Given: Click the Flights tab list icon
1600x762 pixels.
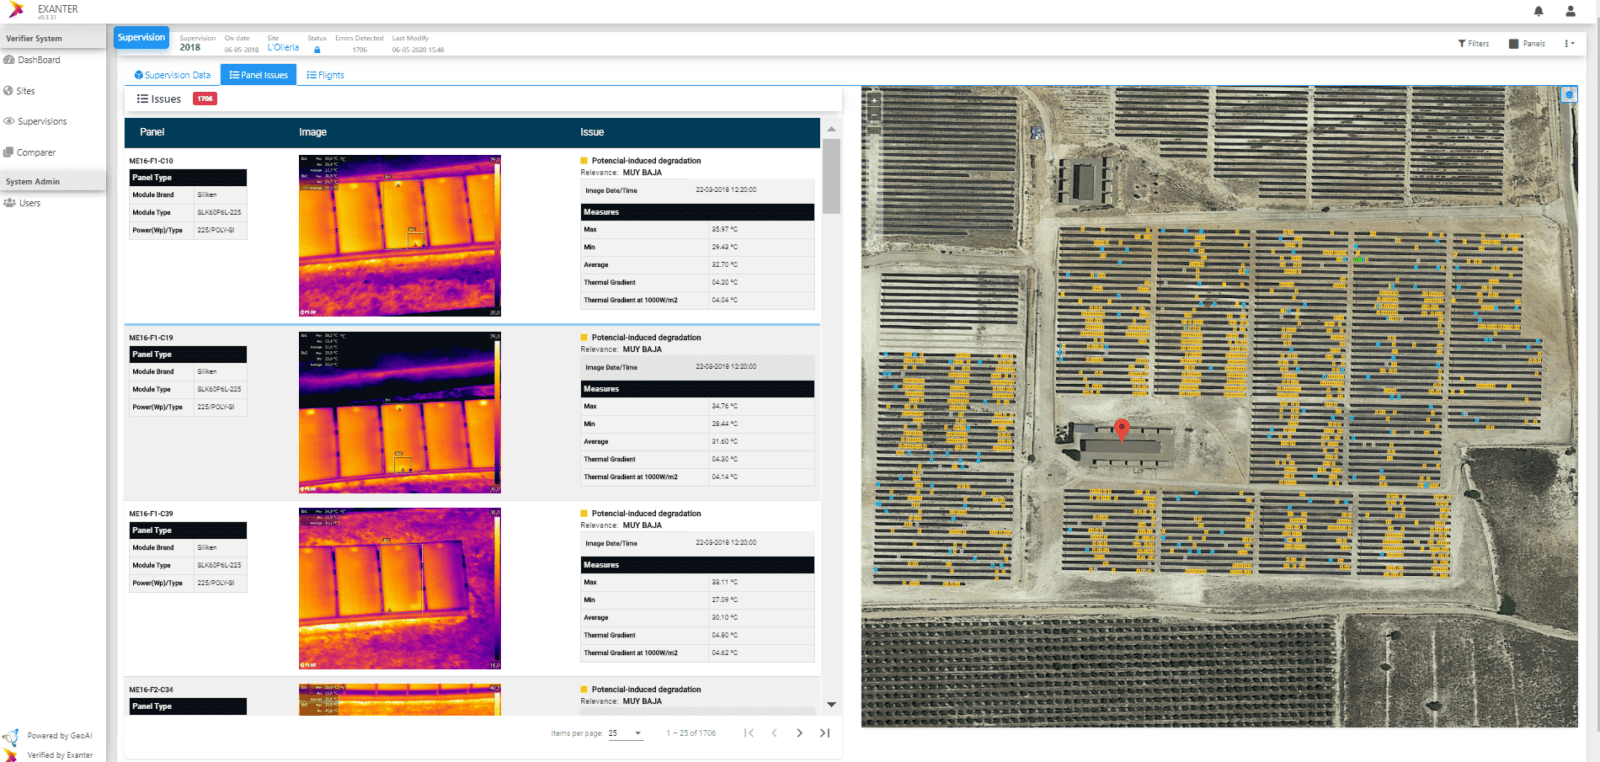Looking at the screenshot, I should (x=312, y=75).
